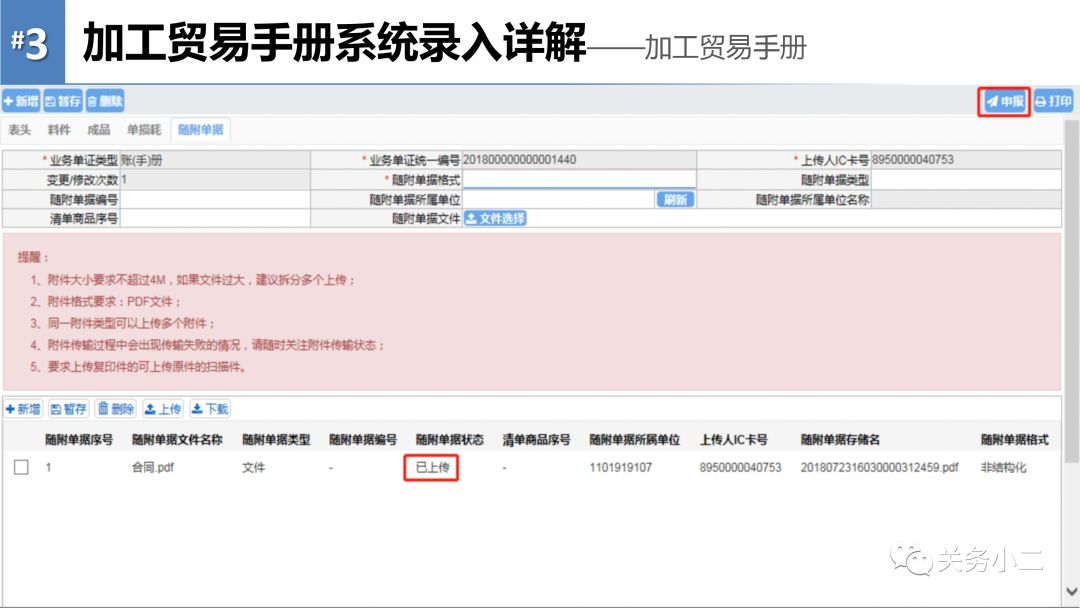Click the top toolbar 暂存 save button
The image size is (1080, 608).
click(63, 101)
